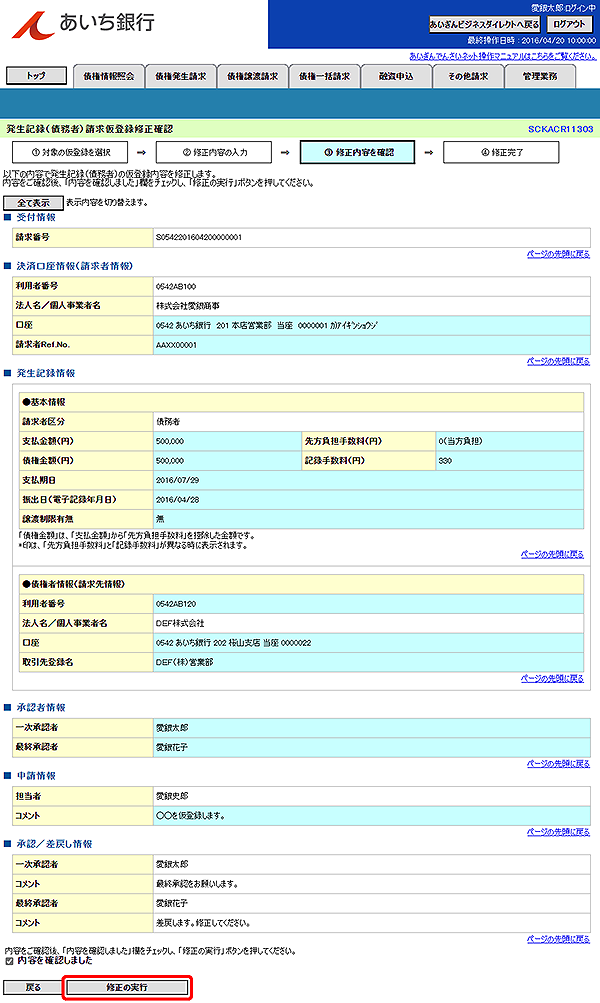Click comment 最終承認をお願いします。
The height and width of the screenshot is (1003, 600).
coord(197,884)
